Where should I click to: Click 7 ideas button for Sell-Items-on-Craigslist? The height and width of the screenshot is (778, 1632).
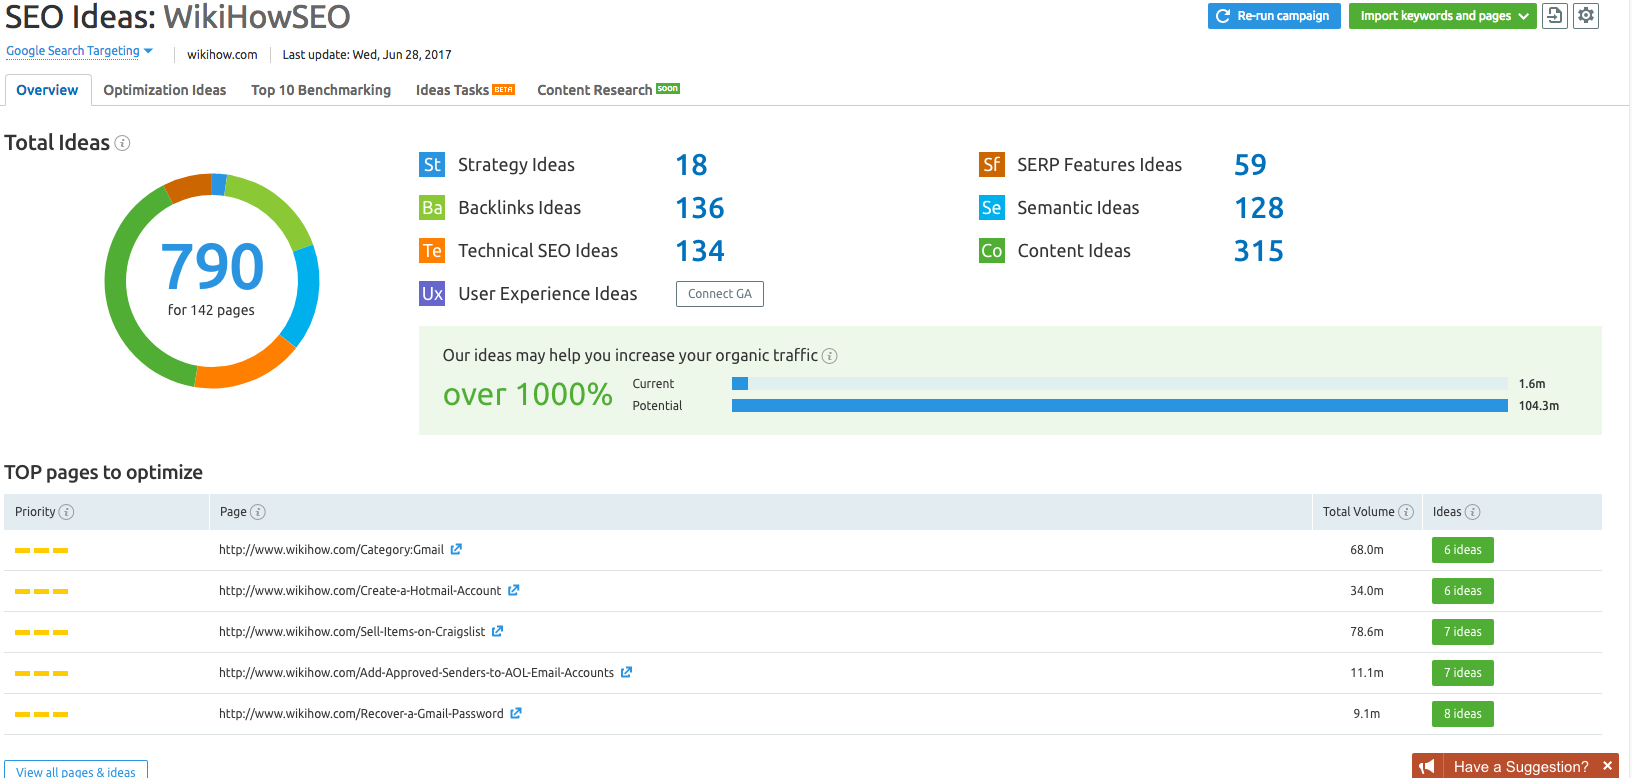click(1463, 632)
